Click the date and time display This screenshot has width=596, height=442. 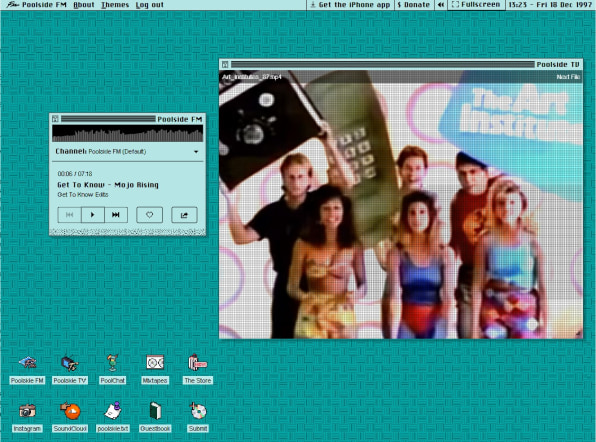click(x=550, y=5)
